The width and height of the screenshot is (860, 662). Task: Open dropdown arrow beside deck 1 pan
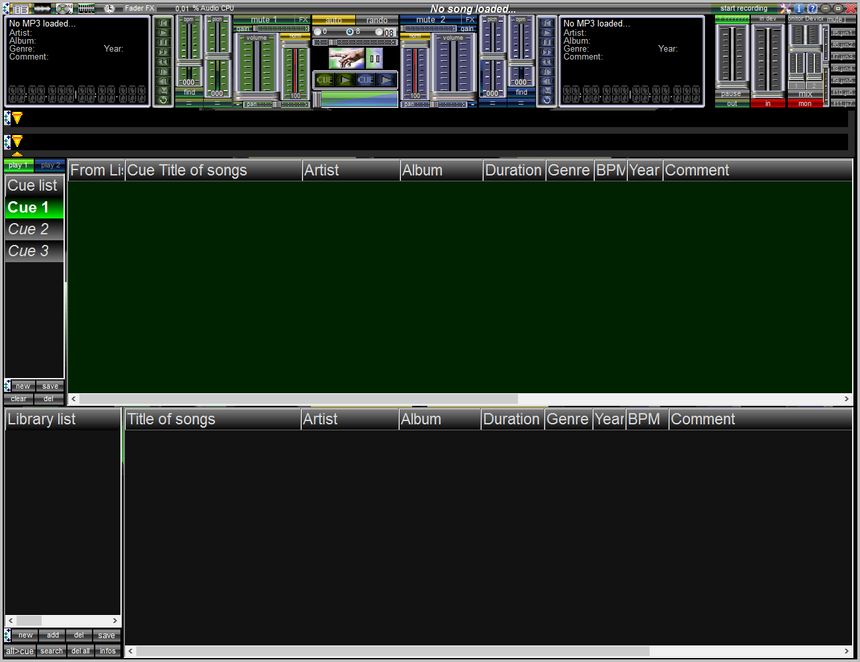[238, 104]
